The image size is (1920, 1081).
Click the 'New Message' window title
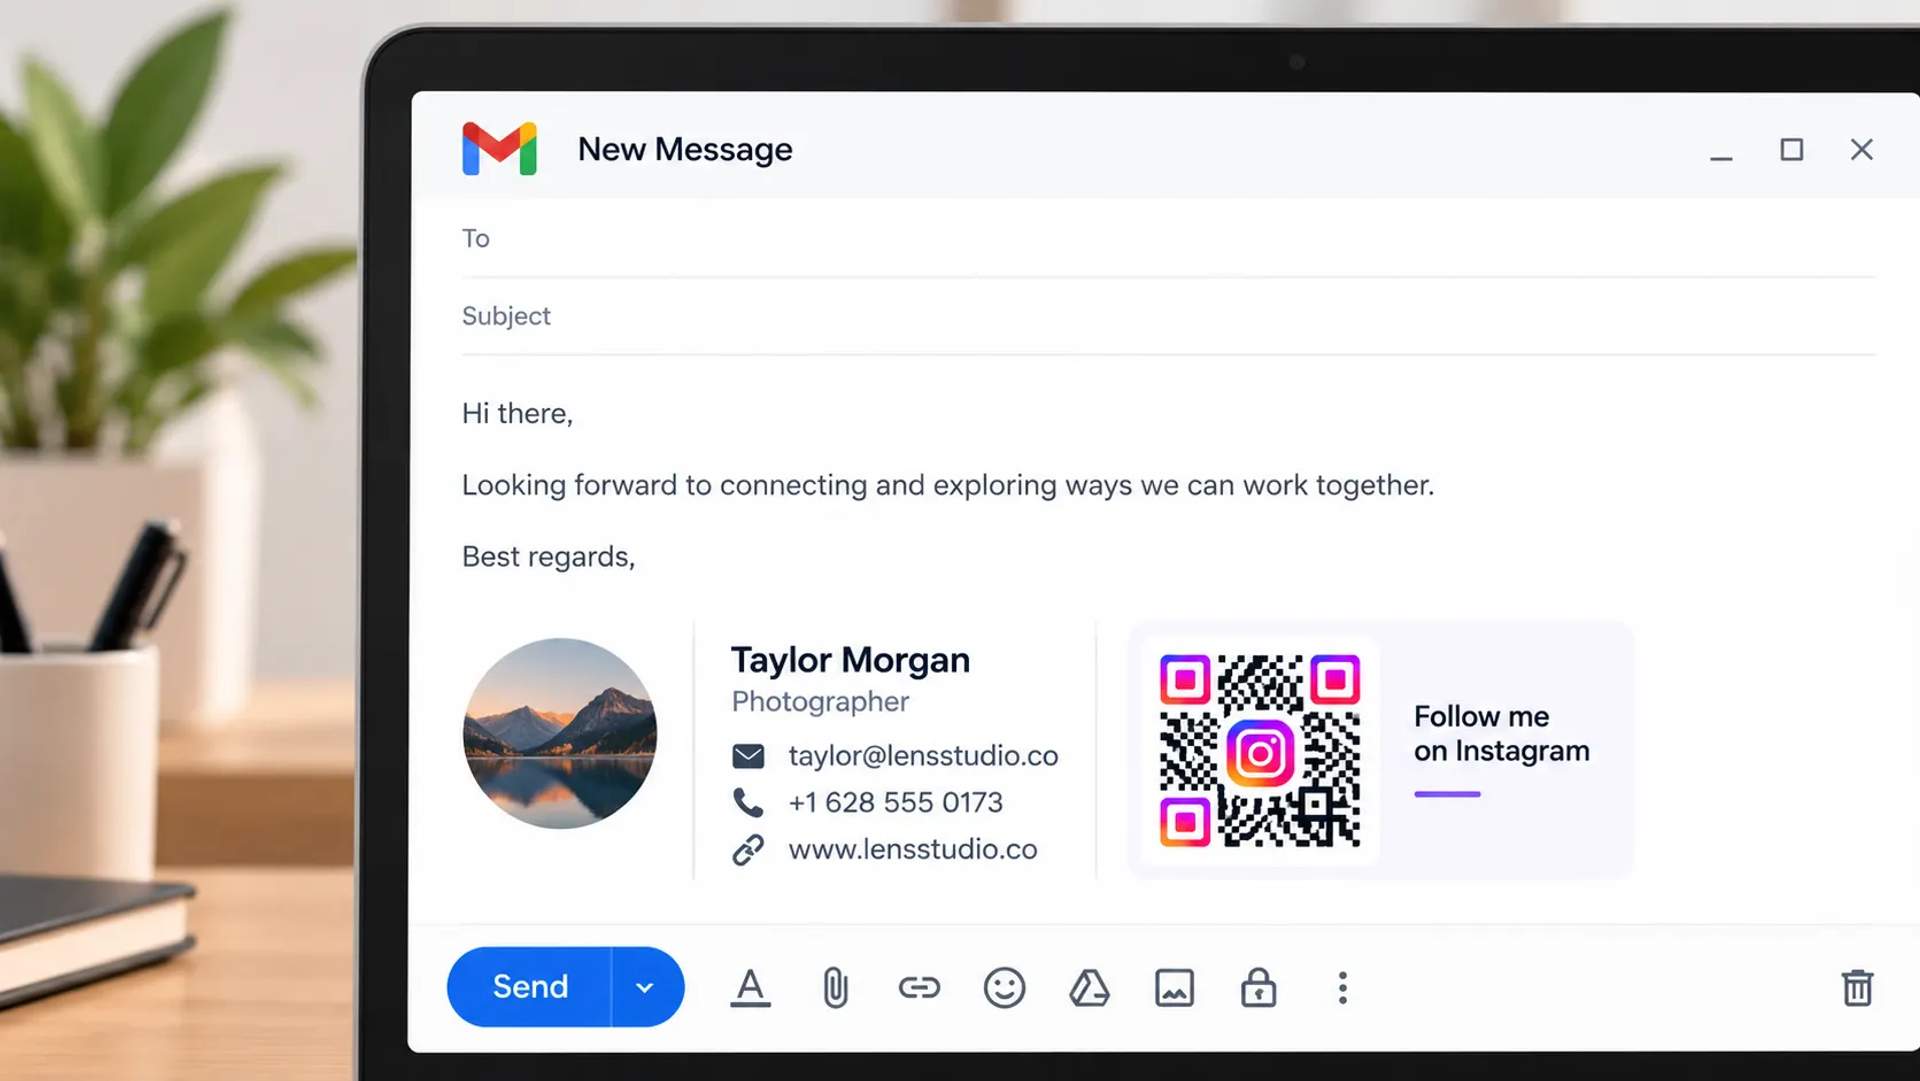point(685,149)
